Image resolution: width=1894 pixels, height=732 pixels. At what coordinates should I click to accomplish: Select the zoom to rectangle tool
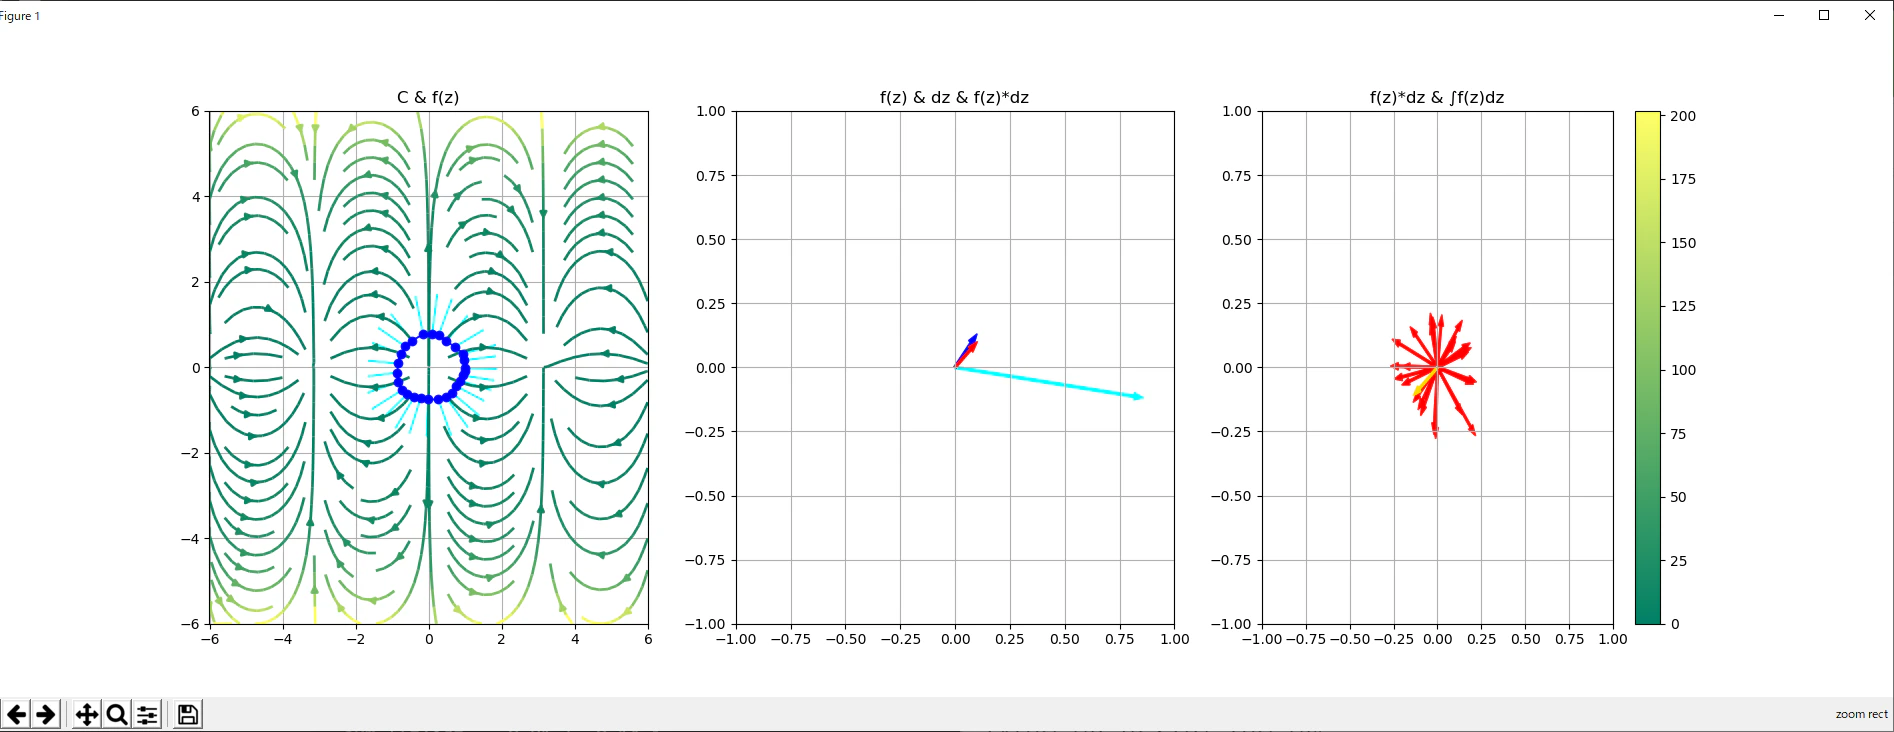117,714
